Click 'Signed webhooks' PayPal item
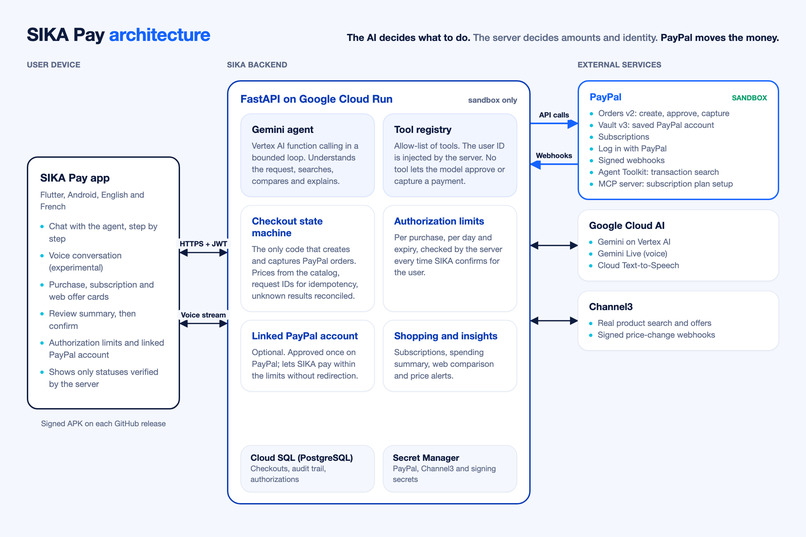This screenshot has height=537, width=806. tap(631, 160)
